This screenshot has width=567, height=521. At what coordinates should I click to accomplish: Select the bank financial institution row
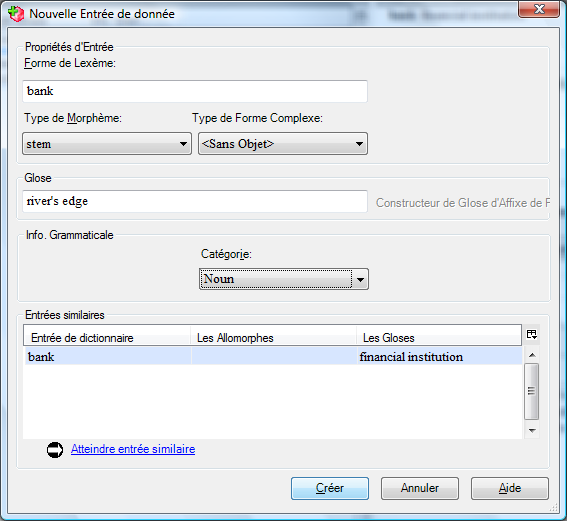coord(273,356)
